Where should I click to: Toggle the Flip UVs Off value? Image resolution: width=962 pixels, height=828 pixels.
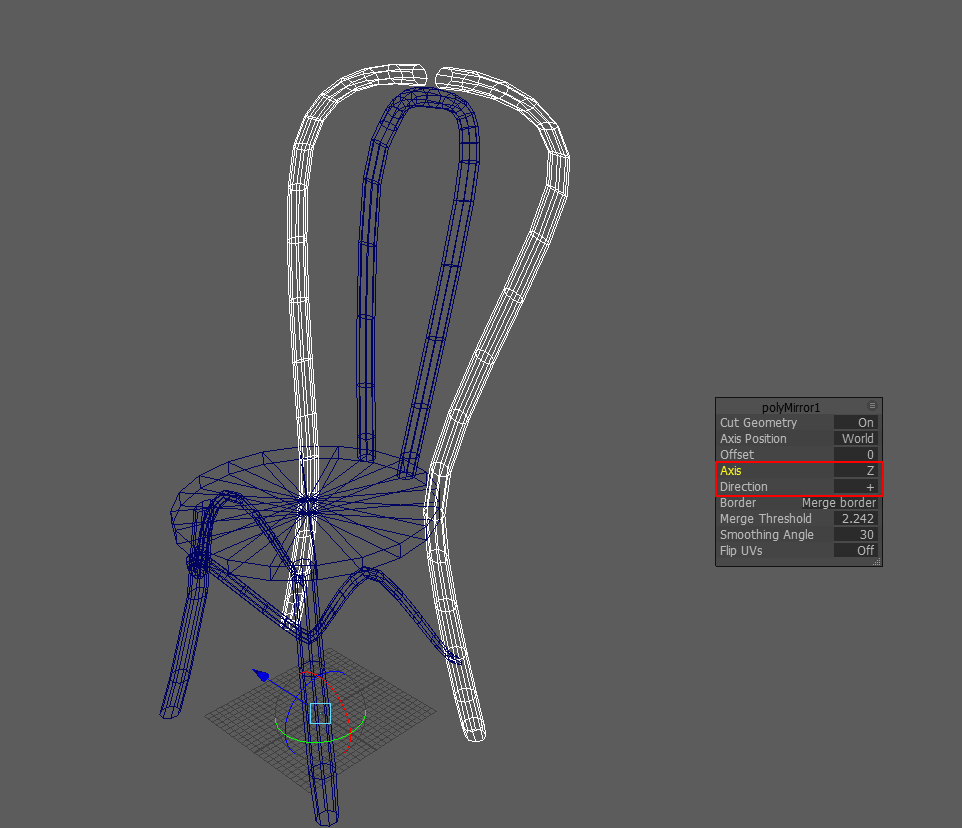856,551
